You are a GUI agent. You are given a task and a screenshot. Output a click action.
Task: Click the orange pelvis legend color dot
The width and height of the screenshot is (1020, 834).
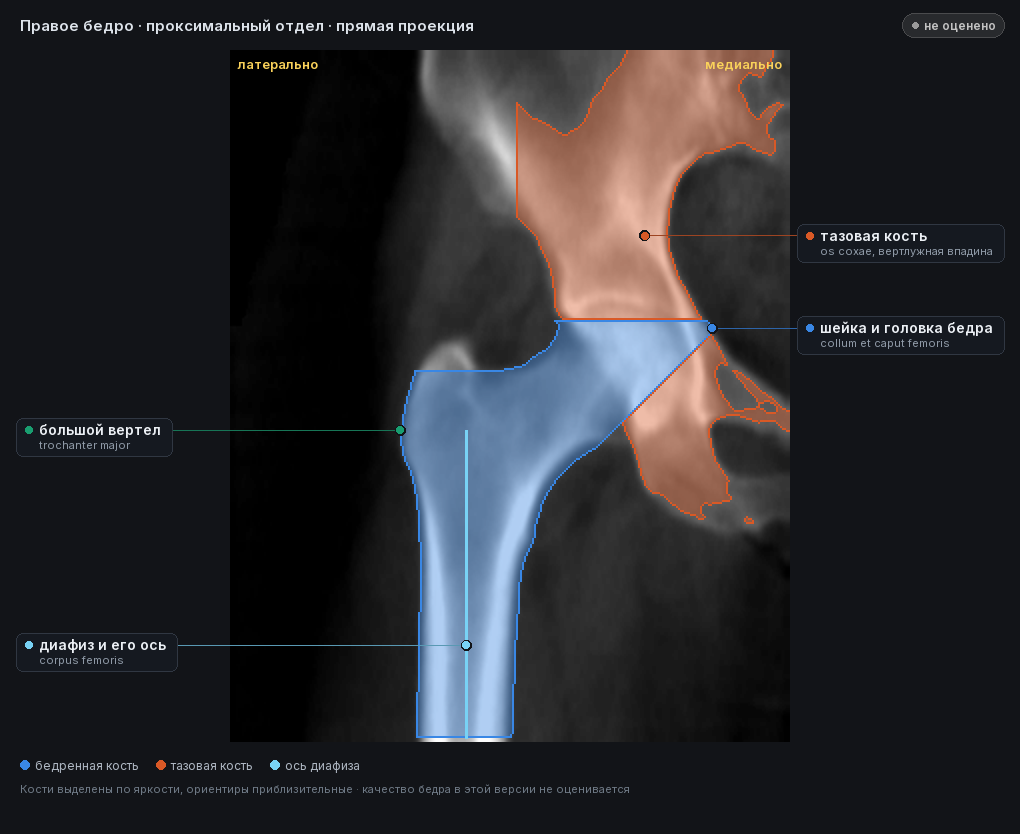161,765
